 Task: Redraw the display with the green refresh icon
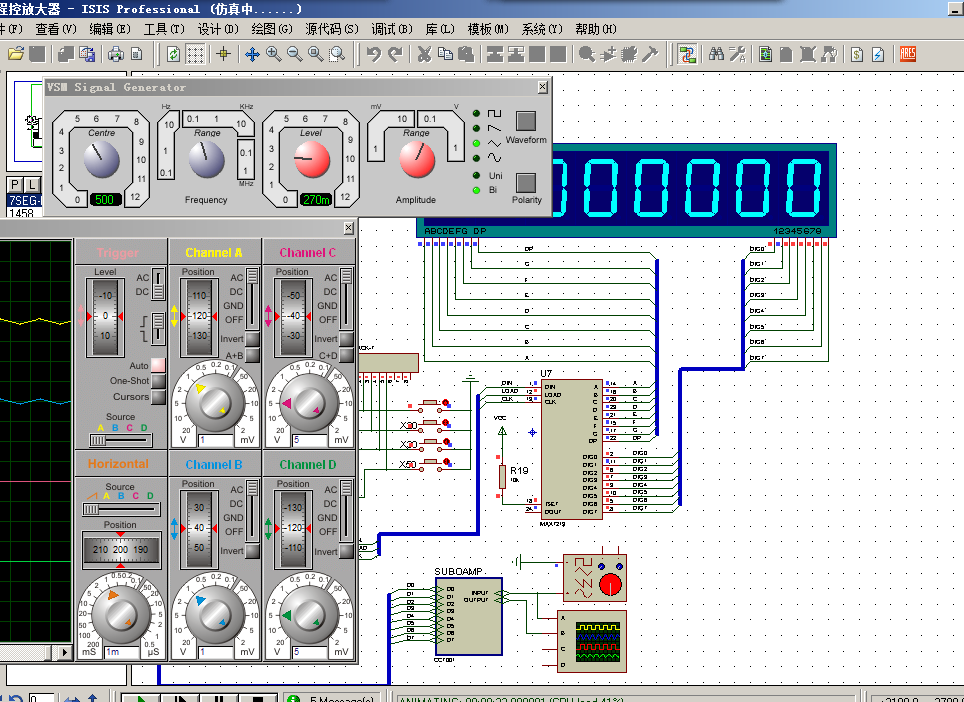[x=173, y=54]
